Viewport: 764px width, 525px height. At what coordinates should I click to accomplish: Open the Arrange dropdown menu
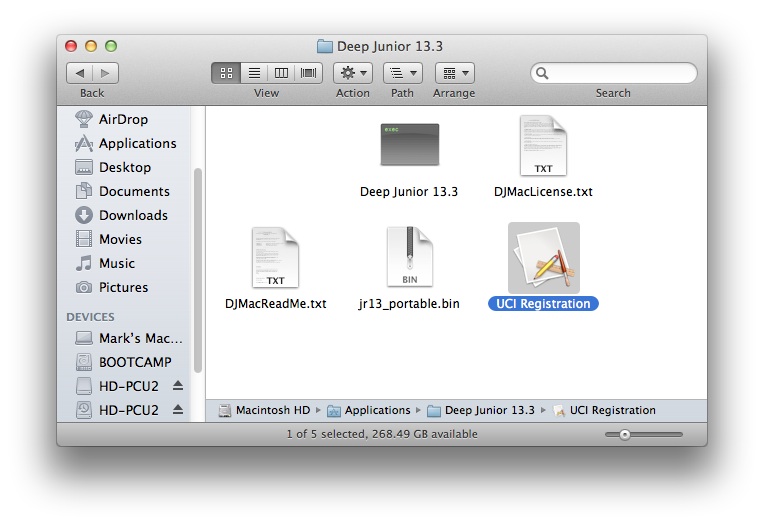coord(454,73)
